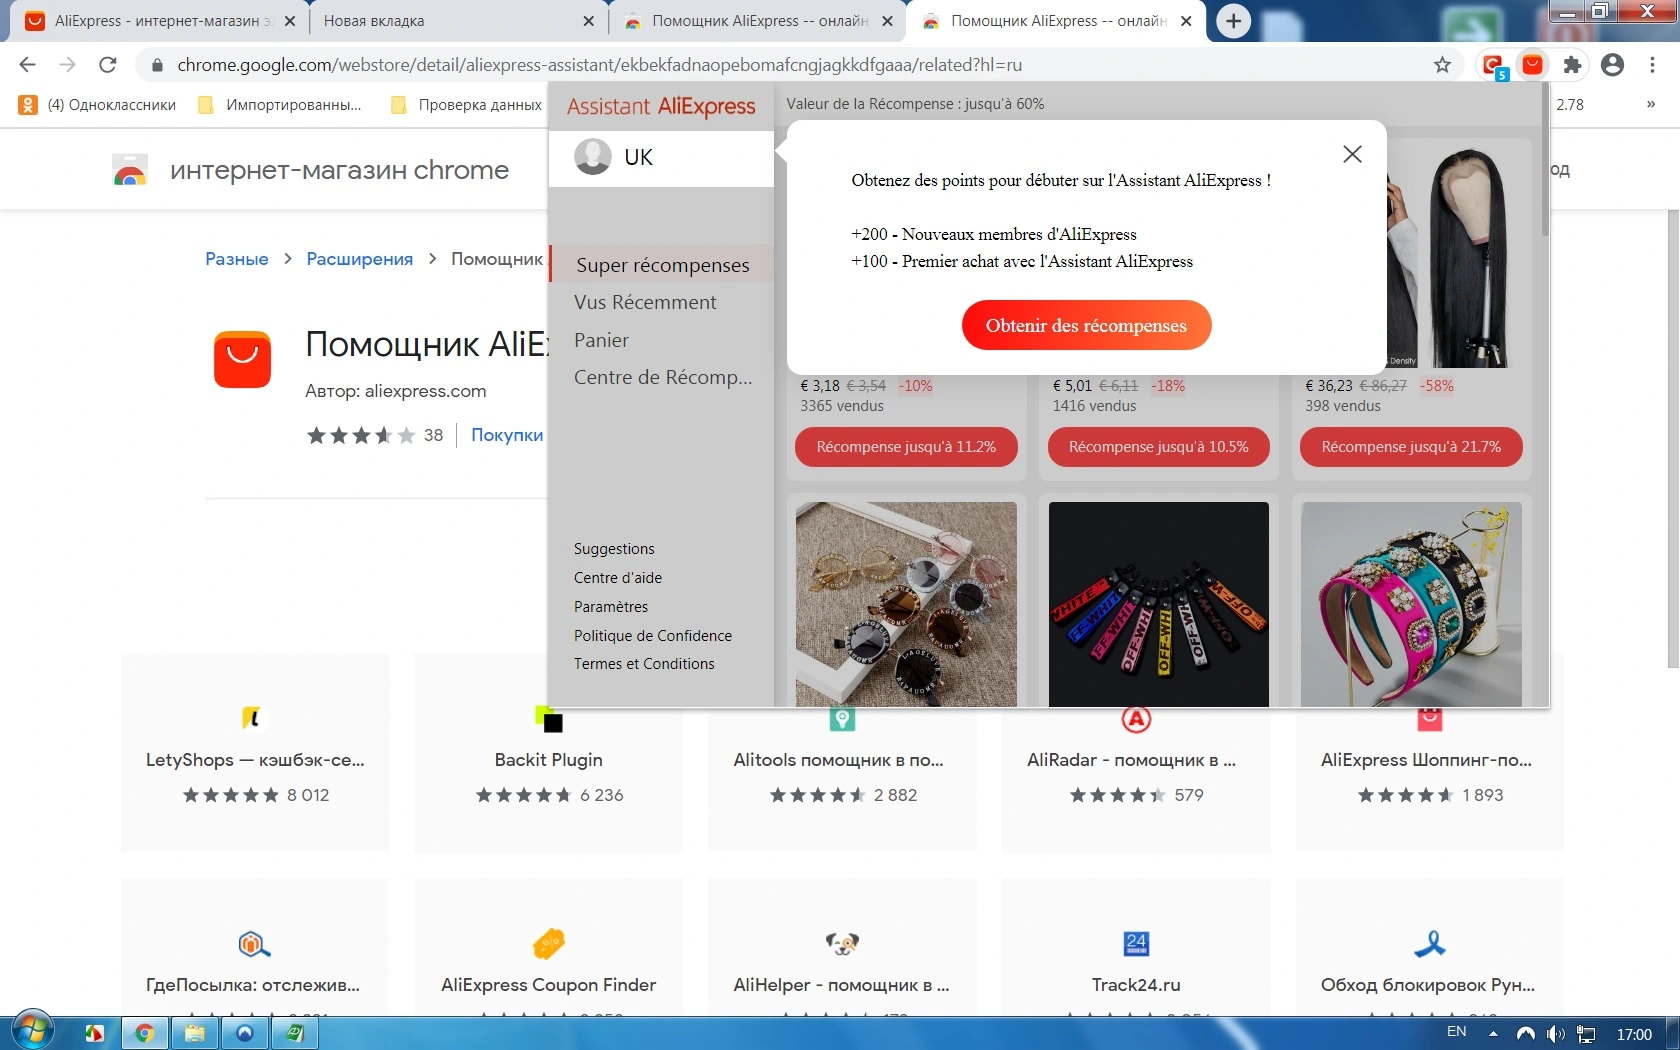
Task: Bookmark this page with the star icon
Action: tap(1442, 65)
